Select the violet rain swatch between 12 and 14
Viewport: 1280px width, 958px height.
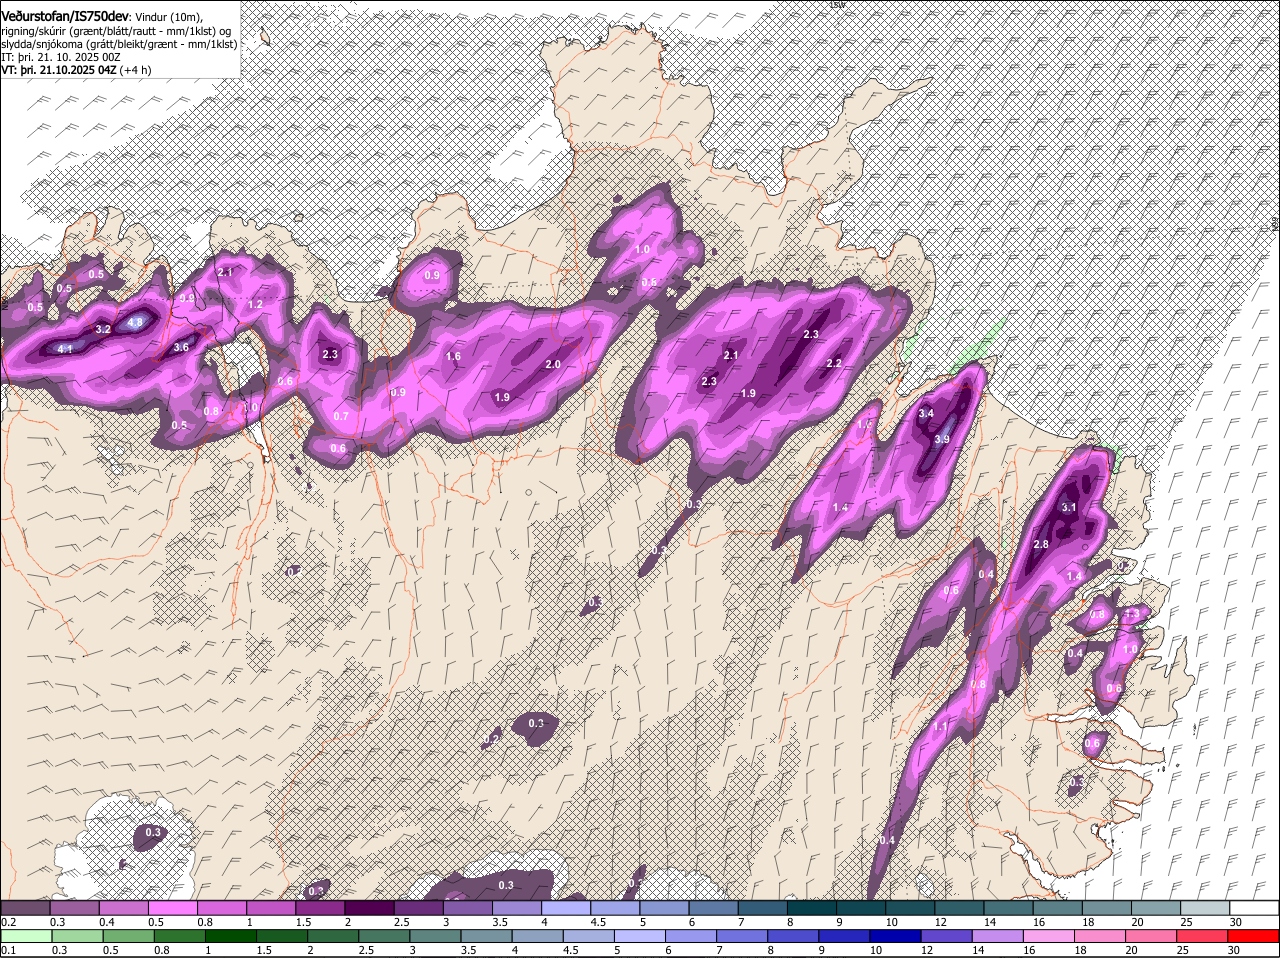pyautogui.click(x=947, y=936)
